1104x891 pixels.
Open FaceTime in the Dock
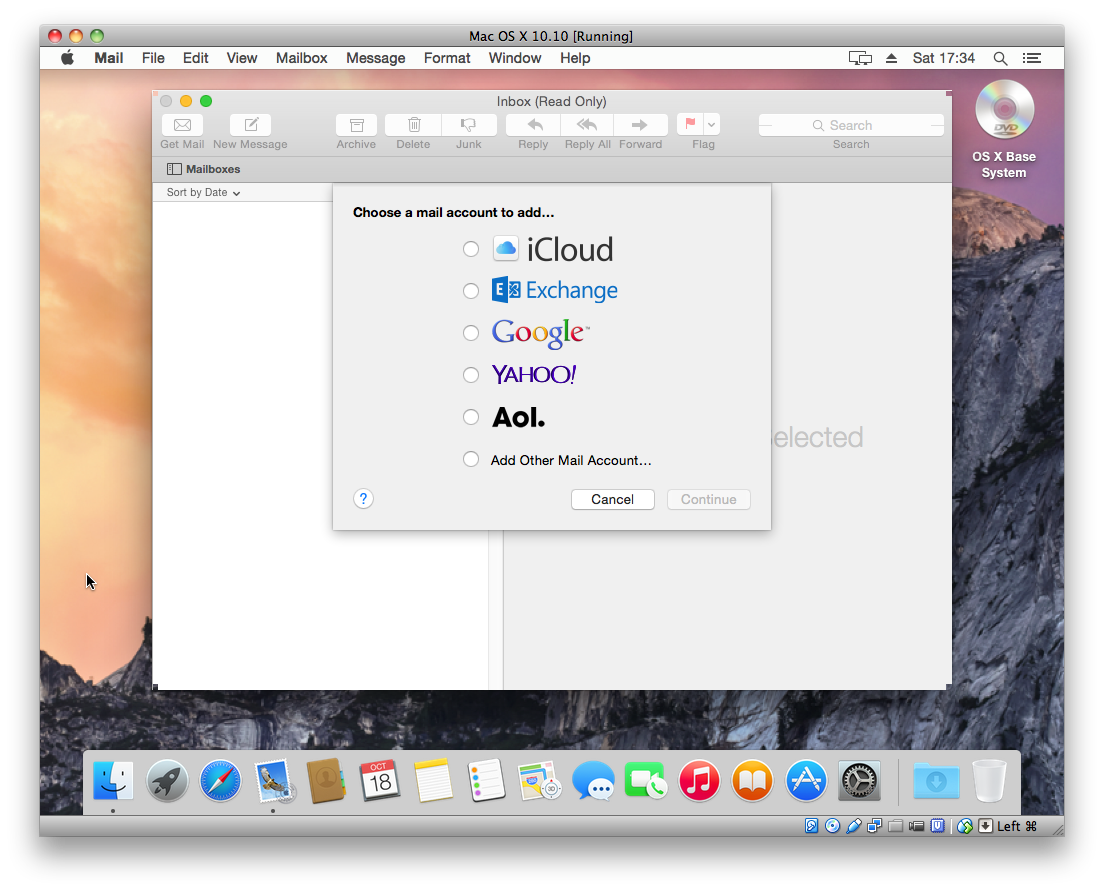point(646,780)
